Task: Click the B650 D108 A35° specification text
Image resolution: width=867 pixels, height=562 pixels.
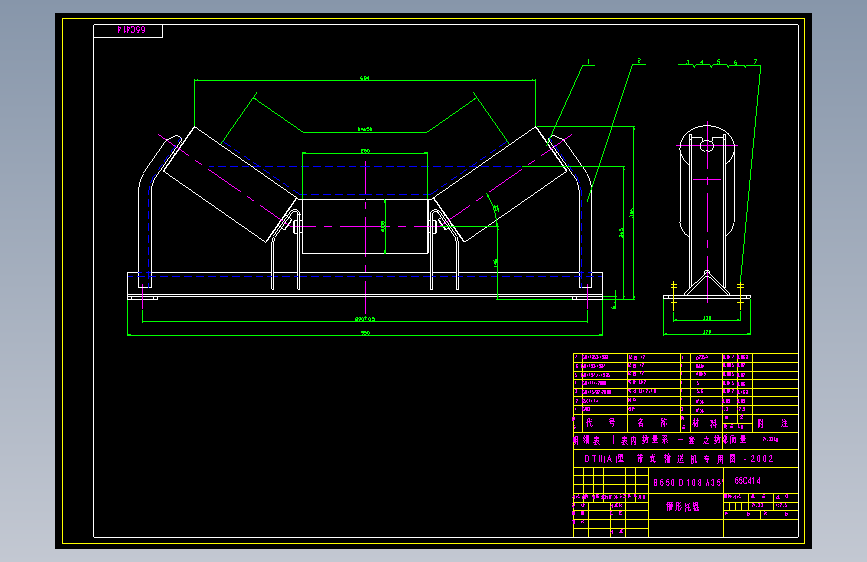Action: pyautogui.click(x=687, y=482)
